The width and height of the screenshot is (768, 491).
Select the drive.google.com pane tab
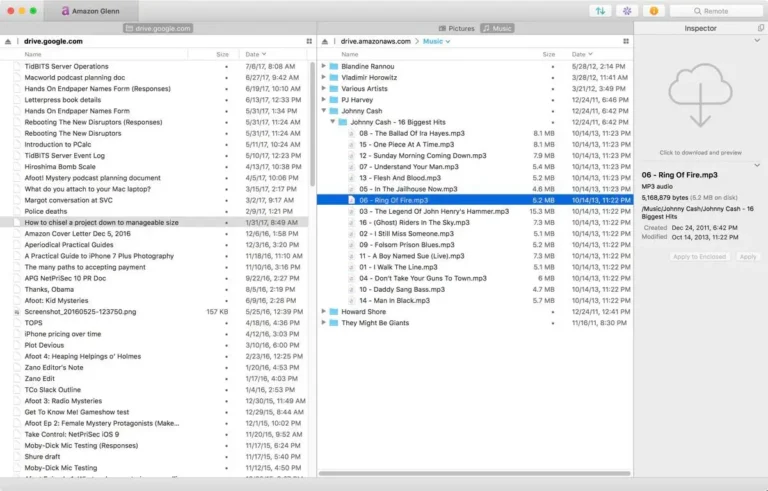158,28
